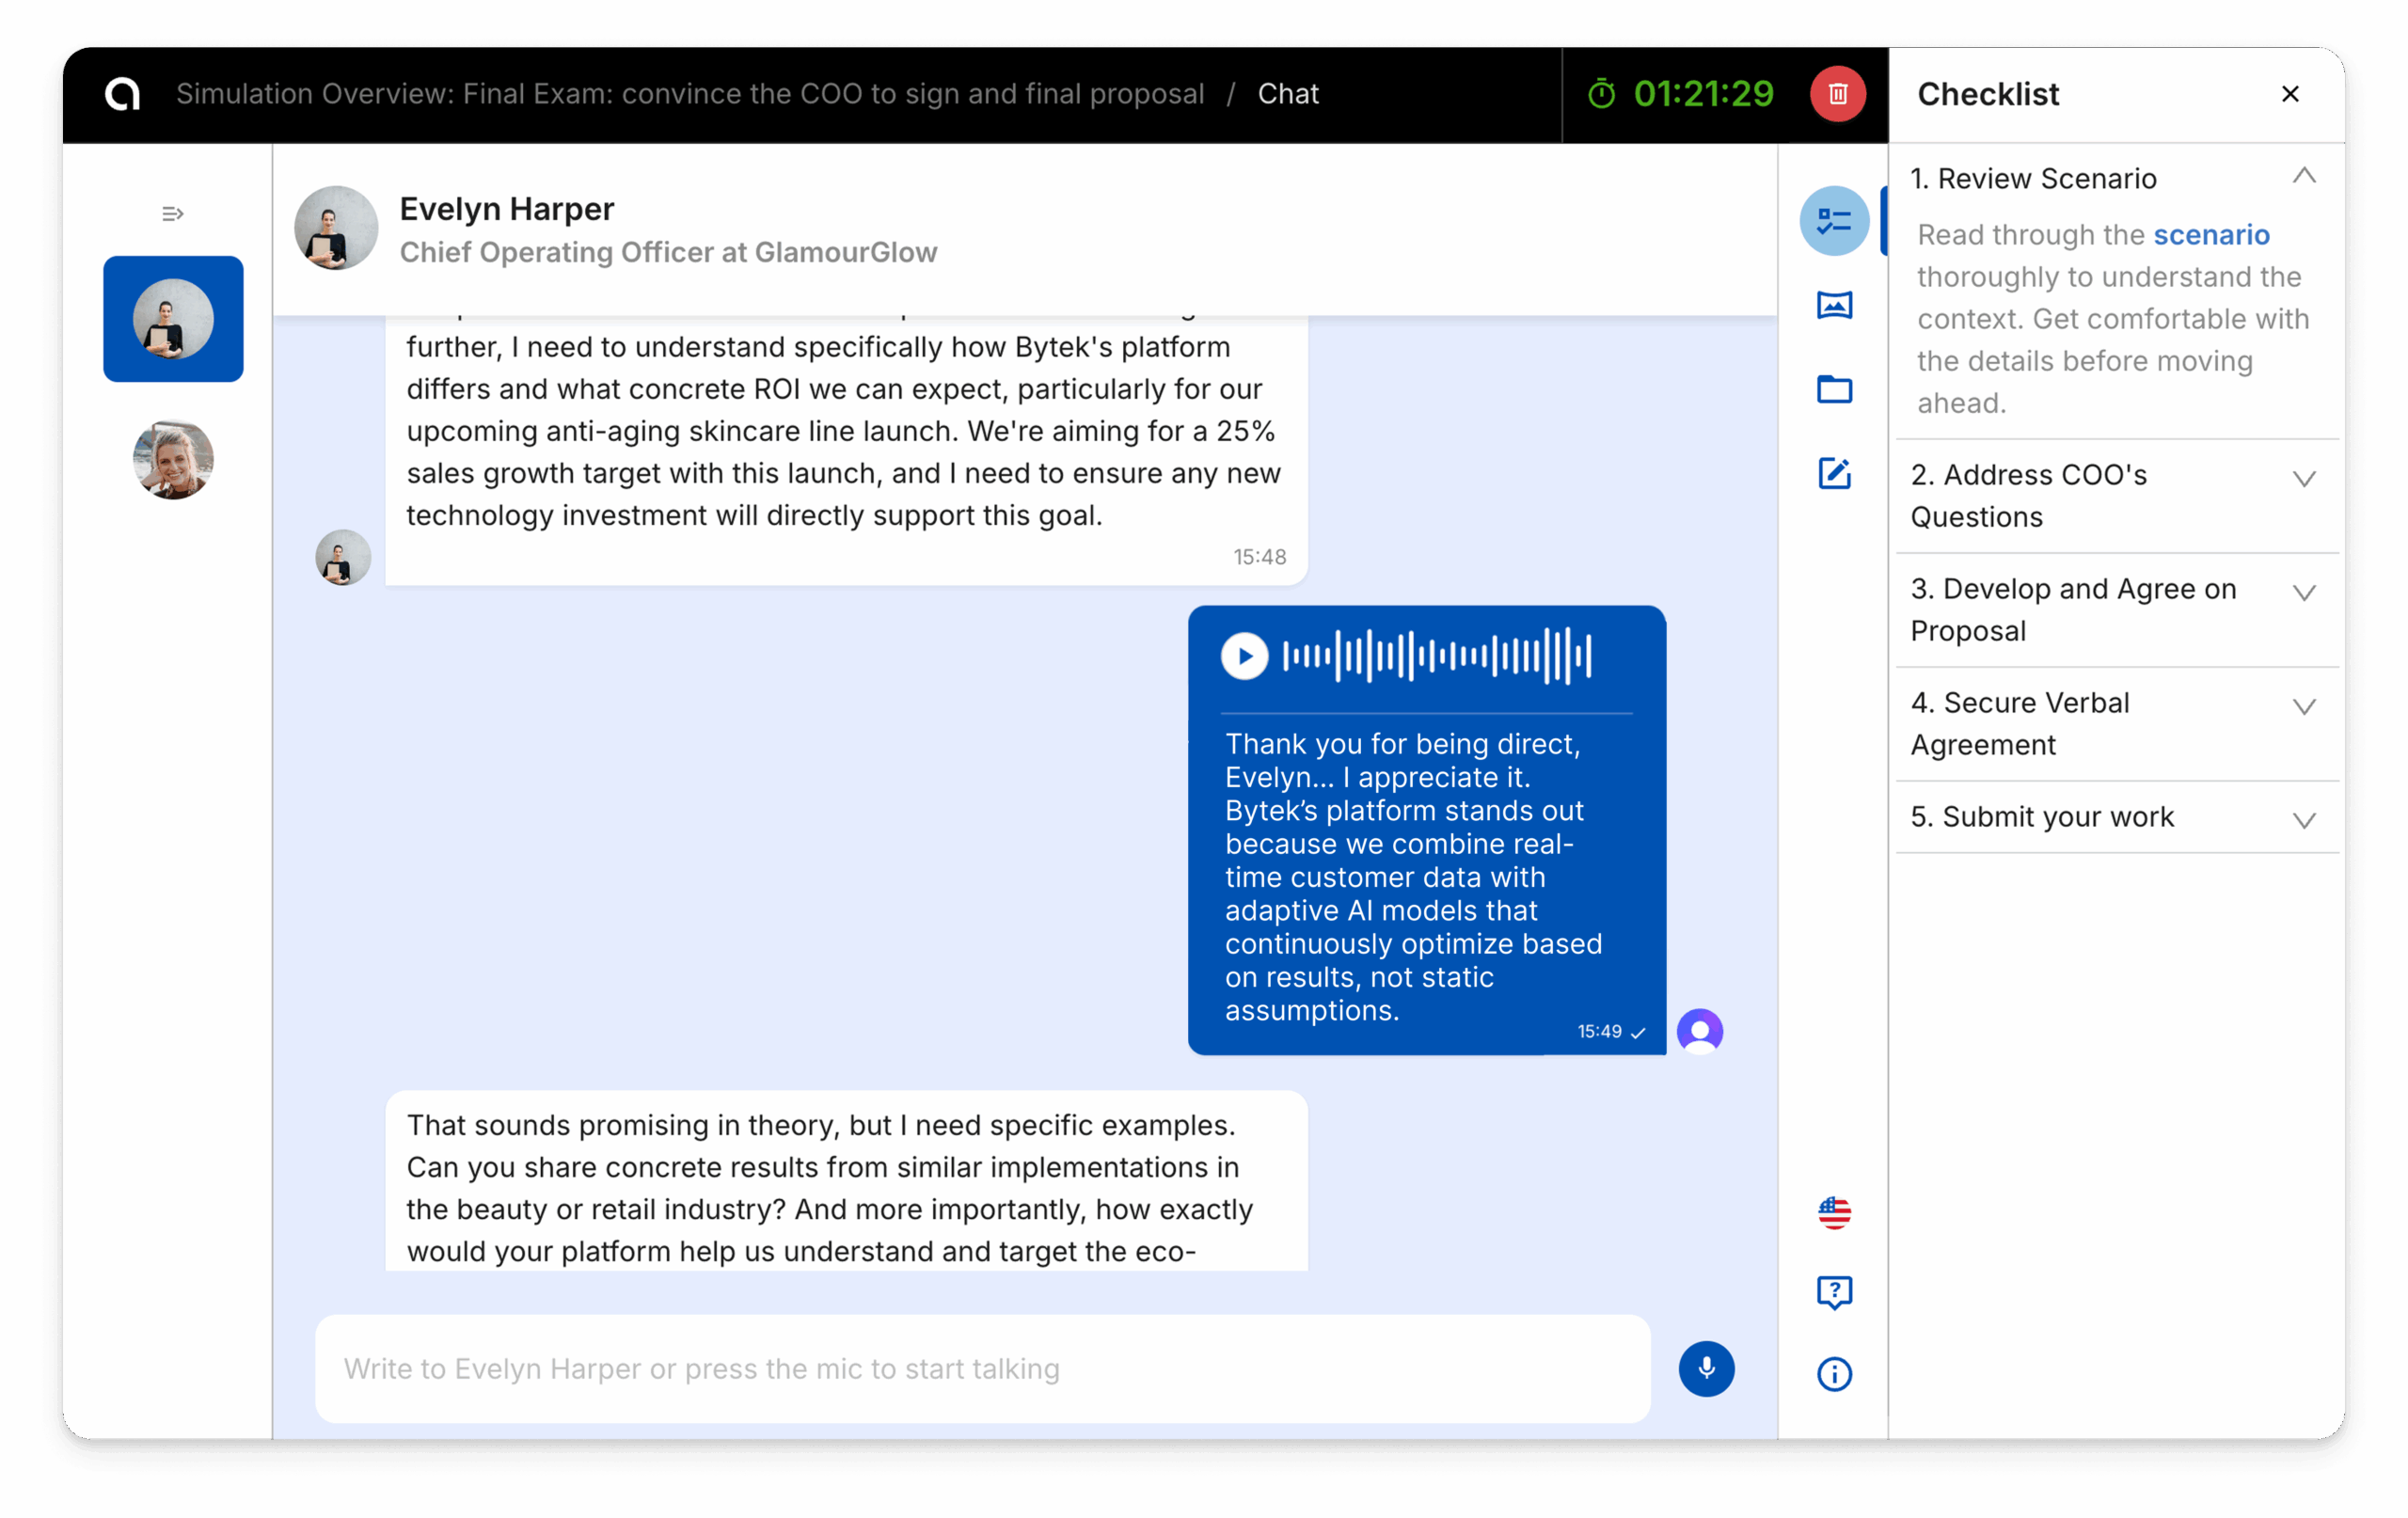Click the green stopwatch timer icon
This screenshot has width=2408, height=1518.
1602,94
